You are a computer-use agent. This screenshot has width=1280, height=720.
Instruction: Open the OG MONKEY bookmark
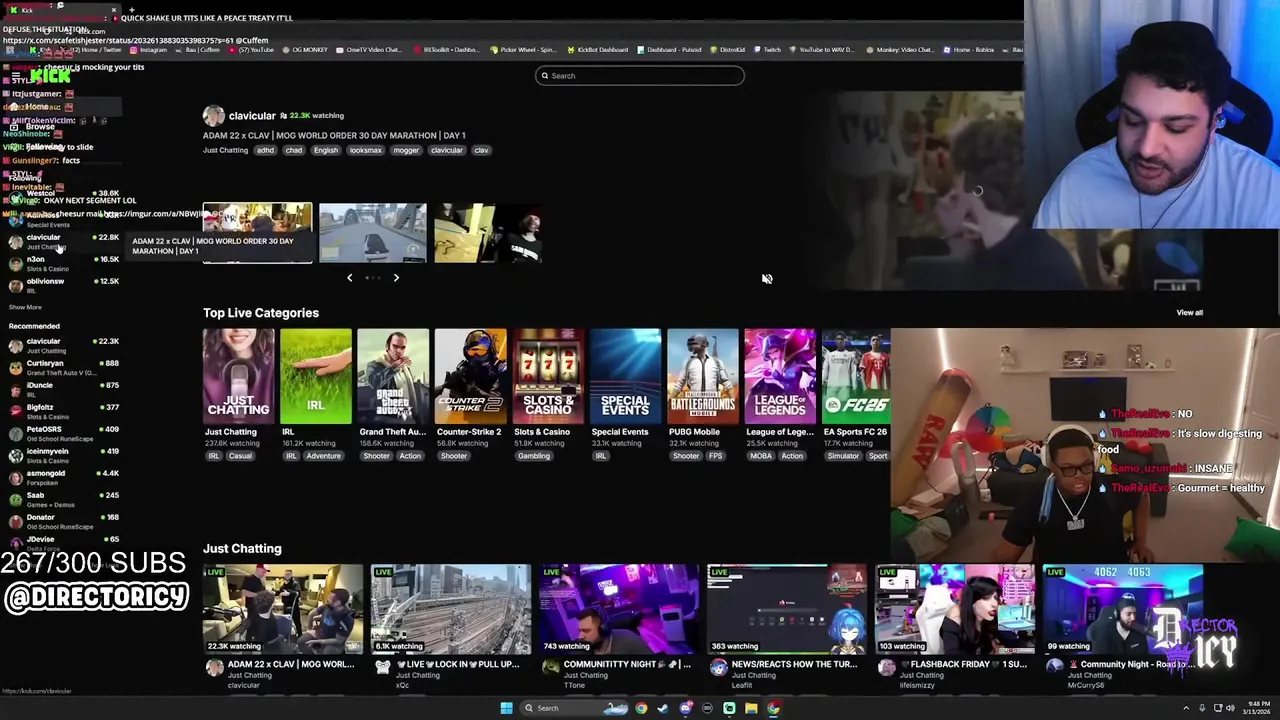307,50
